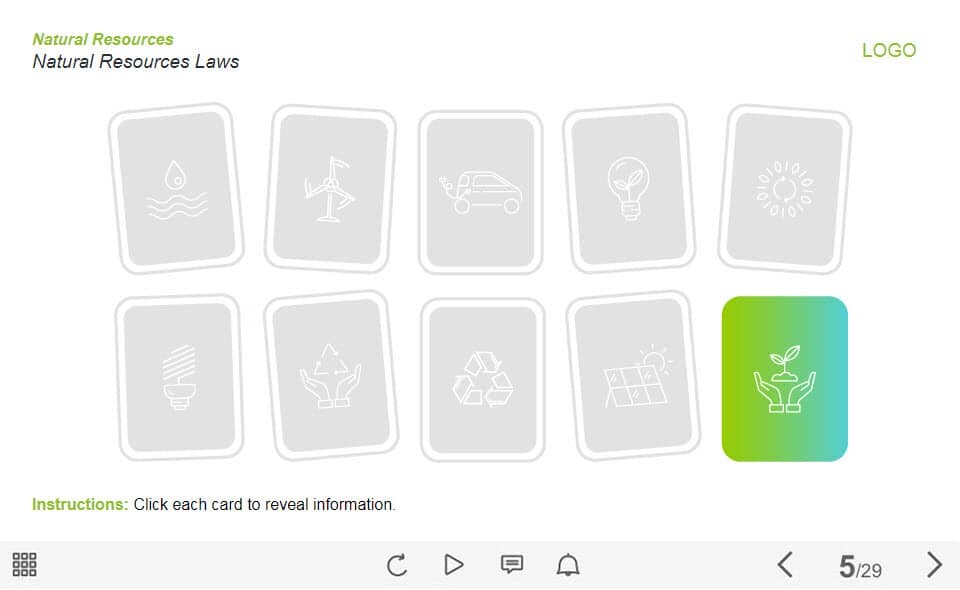The width and height of the screenshot is (960, 590).
Task: Click the LOGO text in the header
Action: (889, 50)
